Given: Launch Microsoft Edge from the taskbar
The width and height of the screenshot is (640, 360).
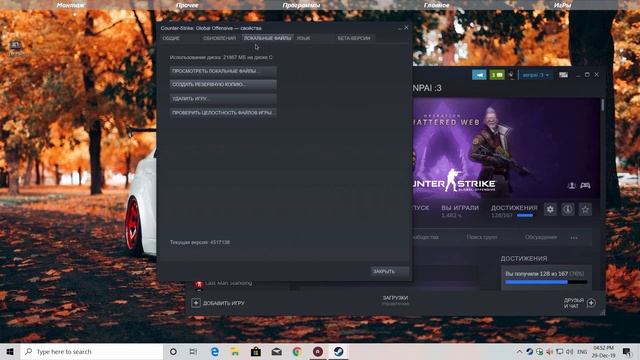Looking at the screenshot, I should [215, 351].
